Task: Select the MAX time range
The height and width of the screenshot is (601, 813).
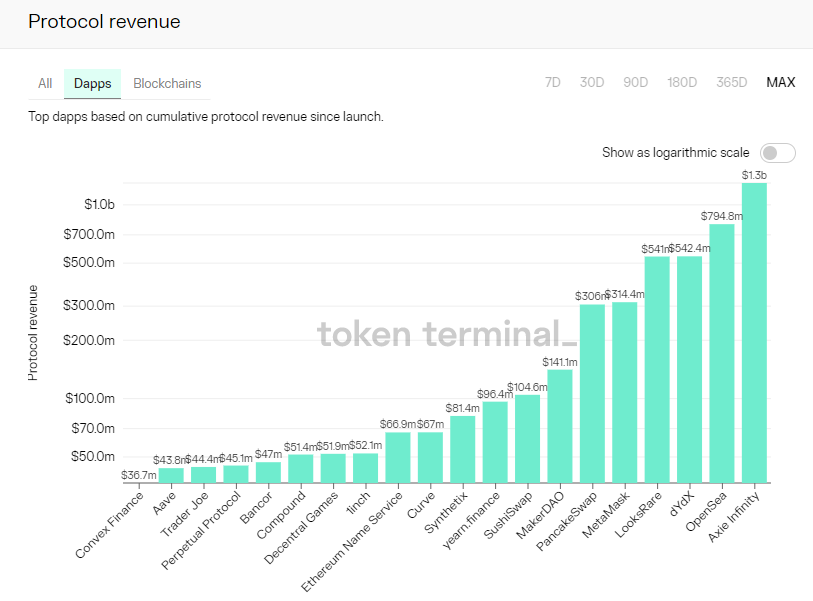Action: coord(780,82)
